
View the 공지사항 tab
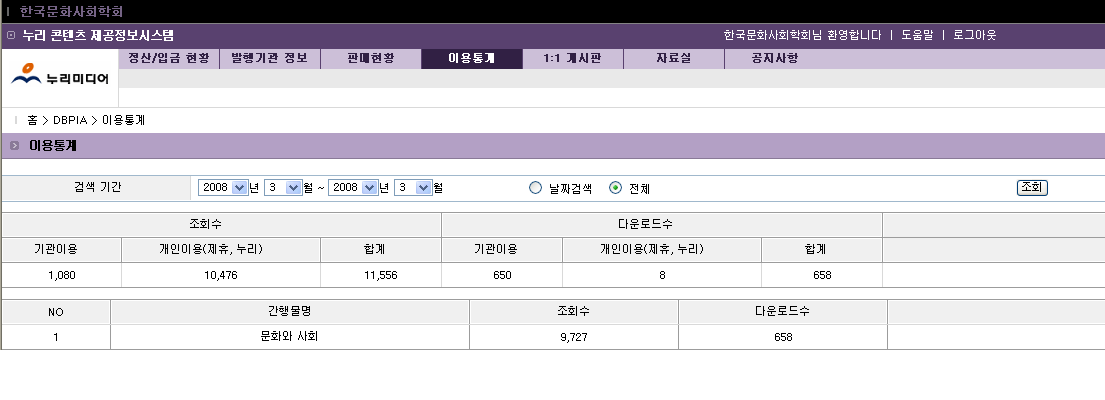[774, 59]
